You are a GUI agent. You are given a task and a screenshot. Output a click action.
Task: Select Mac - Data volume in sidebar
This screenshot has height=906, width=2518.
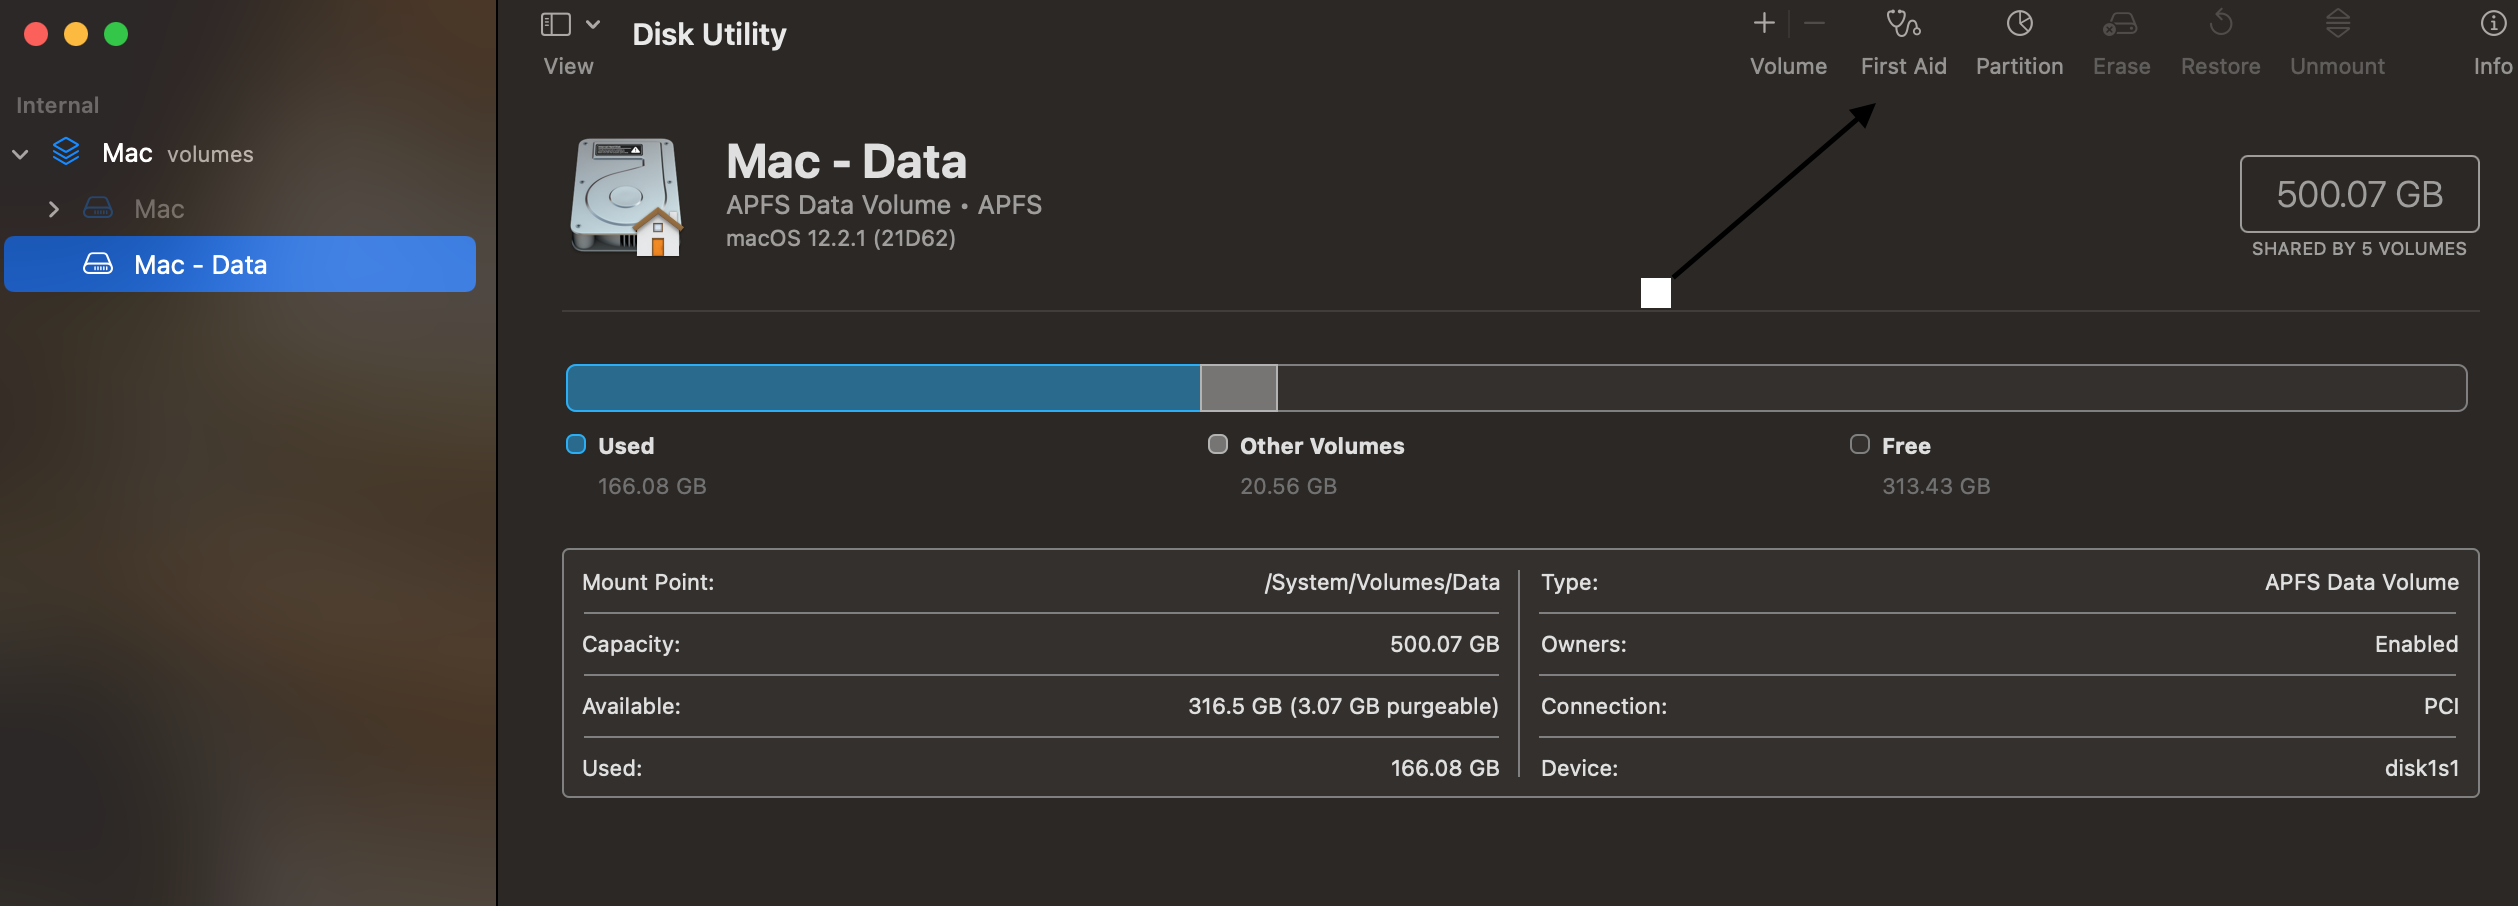200,265
